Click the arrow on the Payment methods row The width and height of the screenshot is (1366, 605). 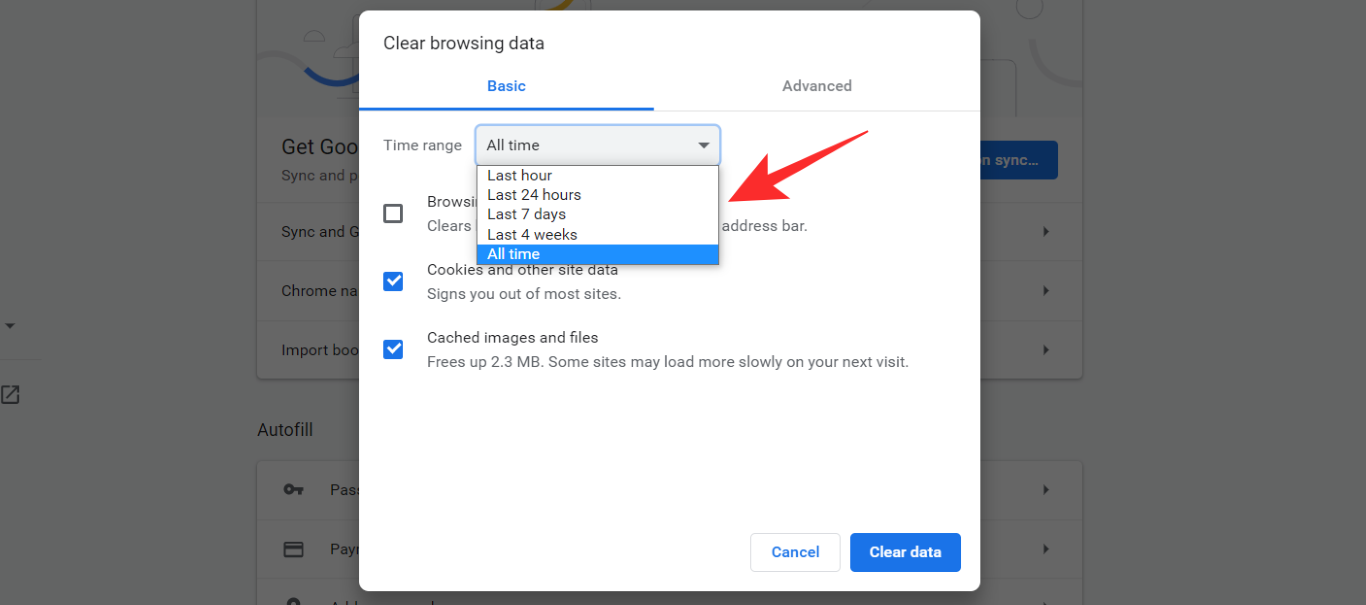(1046, 549)
